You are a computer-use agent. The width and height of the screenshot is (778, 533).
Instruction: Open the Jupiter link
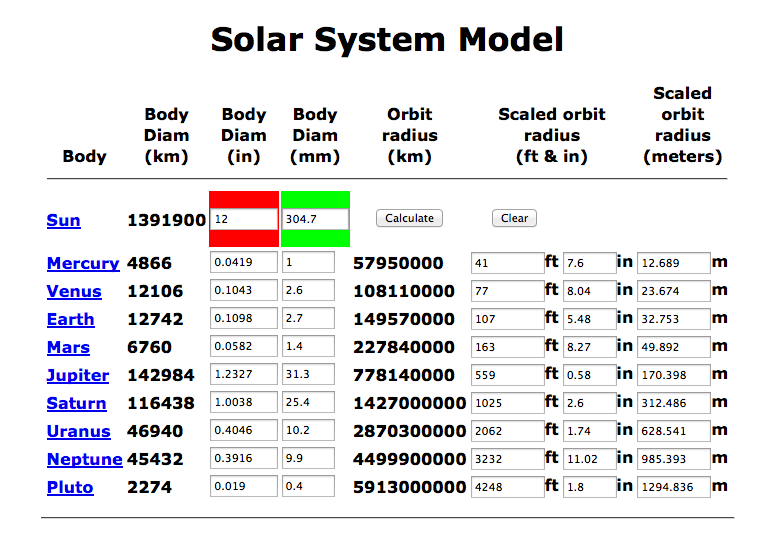[x=78, y=375]
